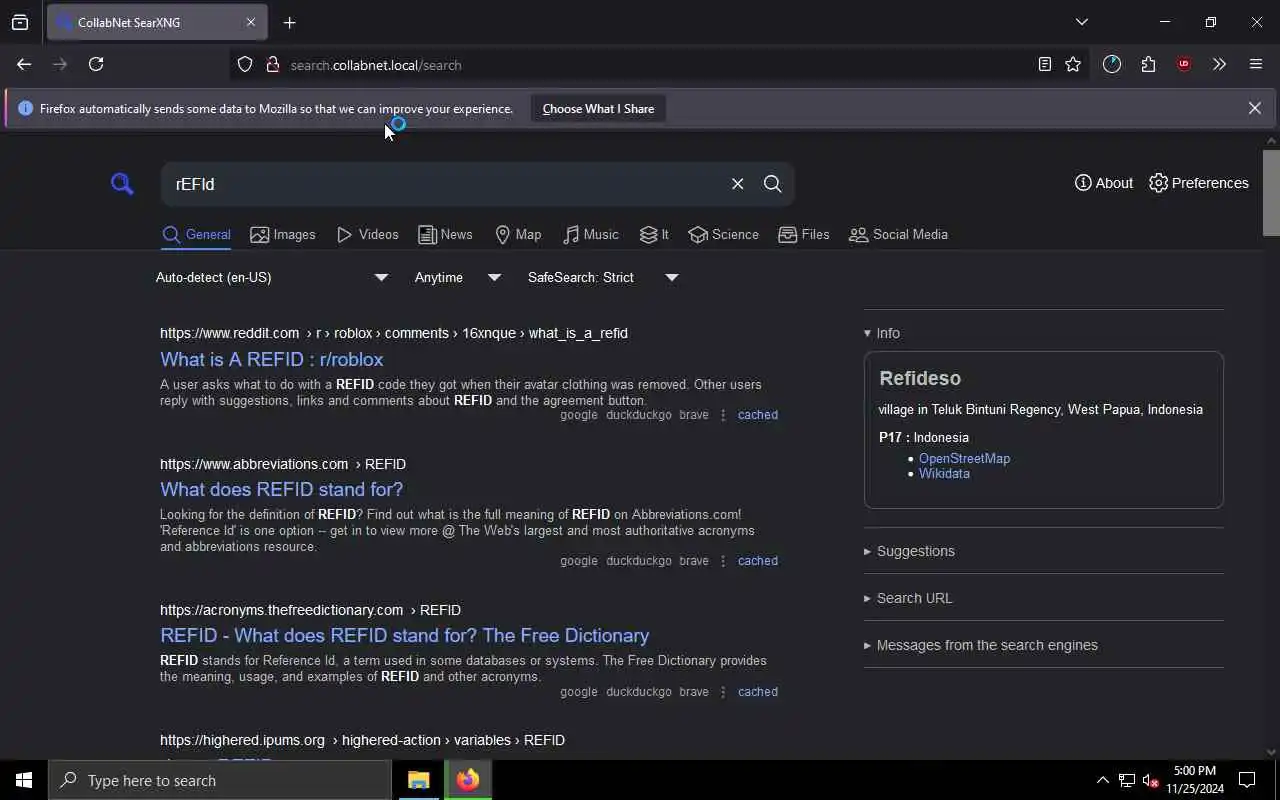Open recent browsing Firefox View icon
This screenshot has width=1280, height=800.
point(20,22)
